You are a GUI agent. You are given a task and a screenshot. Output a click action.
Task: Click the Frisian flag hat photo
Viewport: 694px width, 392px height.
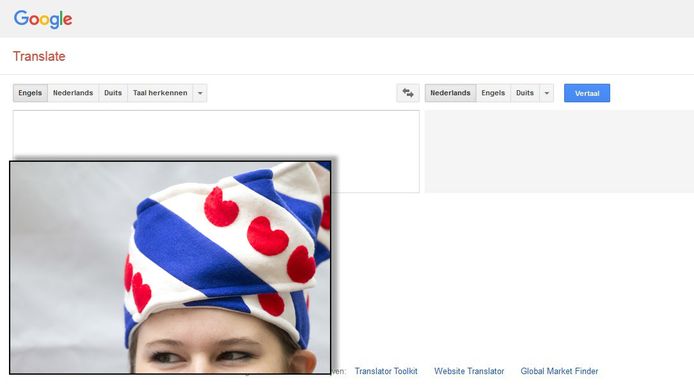[x=170, y=267]
